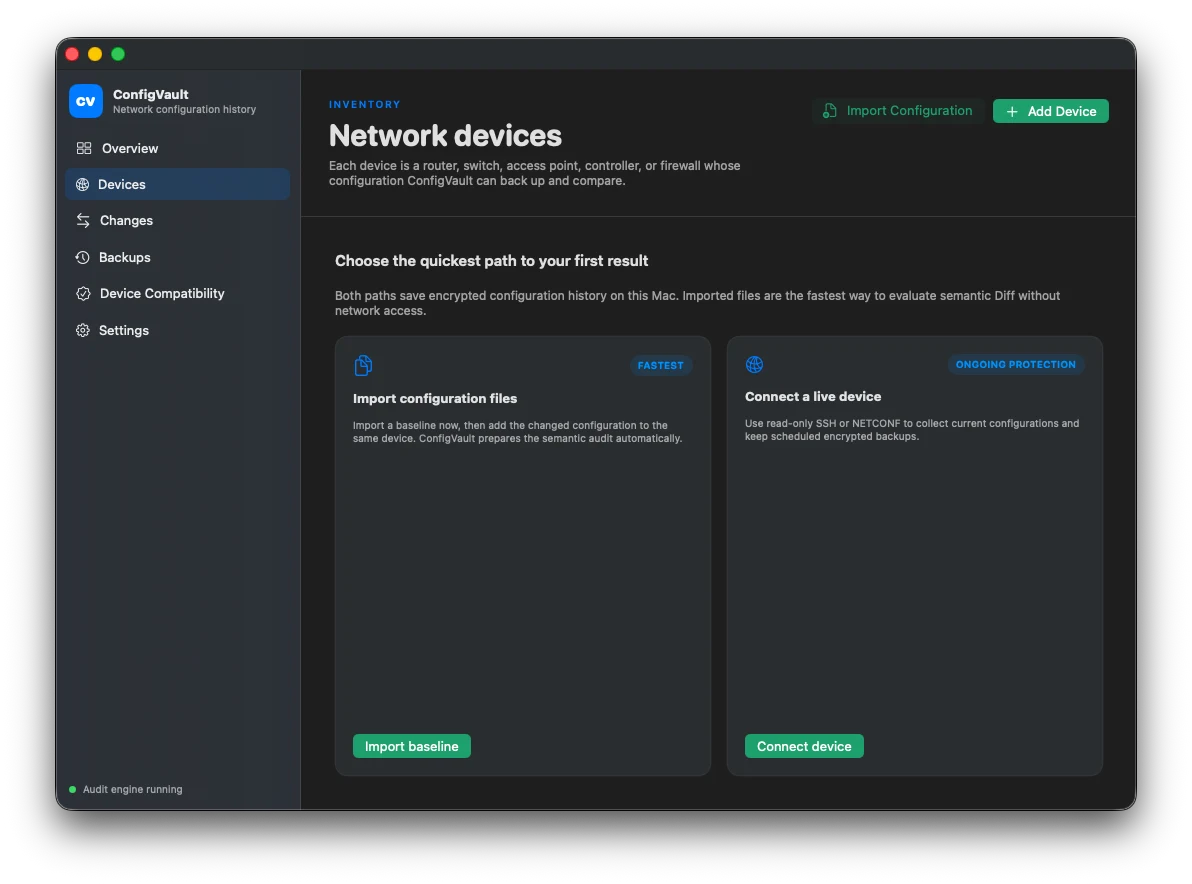The width and height of the screenshot is (1192, 884).
Task: Open Device Compatibility page
Action: pyautogui.click(x=177, y=293)
